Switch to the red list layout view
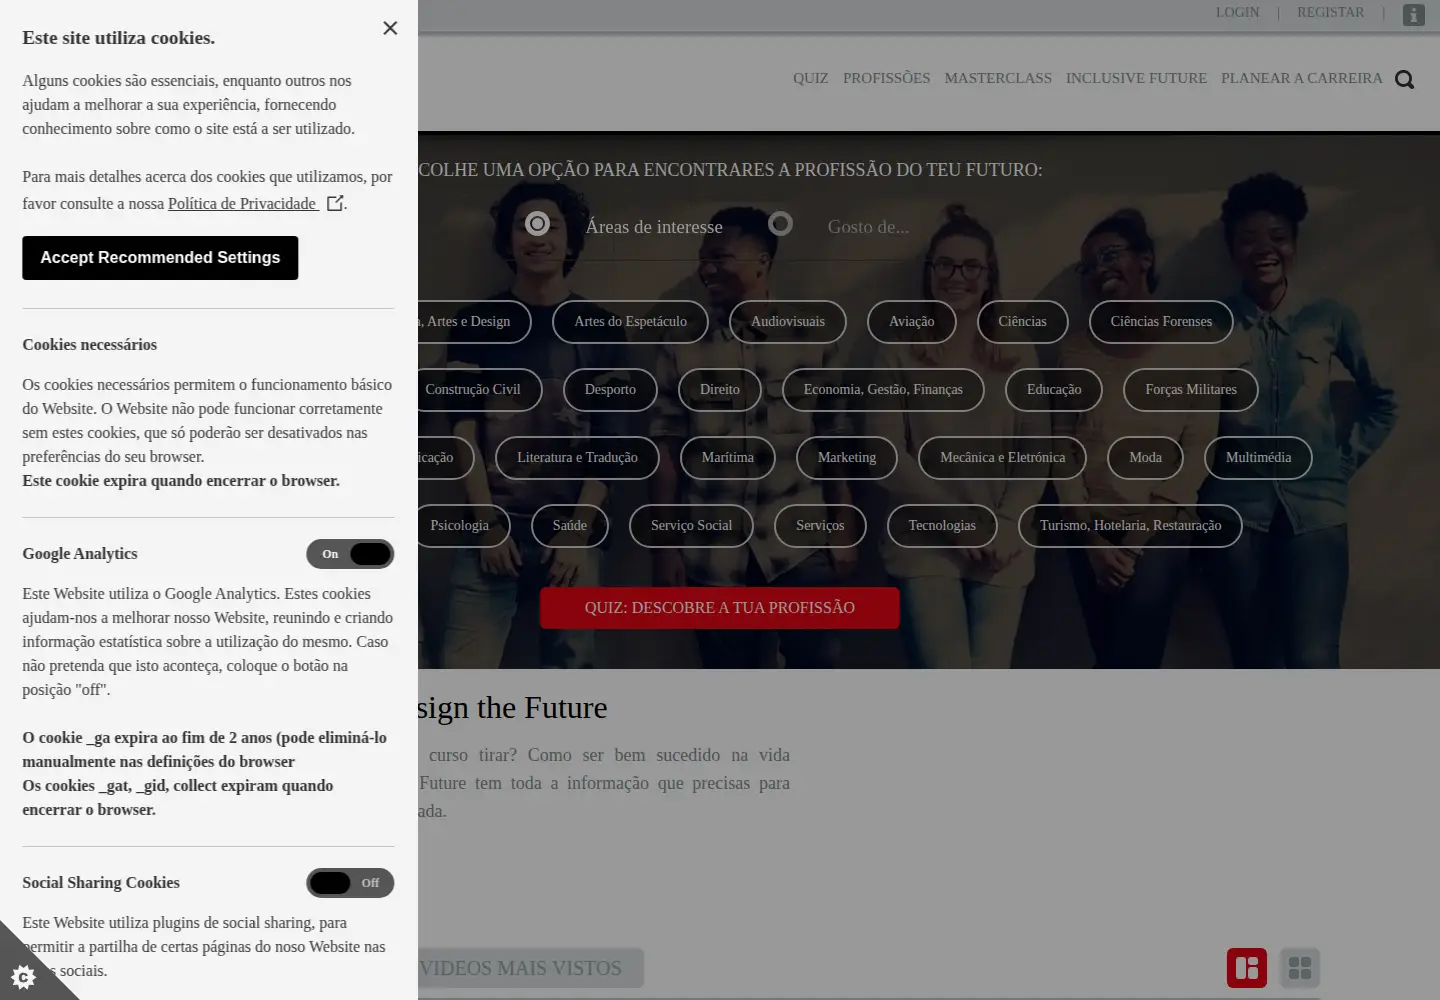Viewport: 1440px width, 1000px height. point(1247,968)
